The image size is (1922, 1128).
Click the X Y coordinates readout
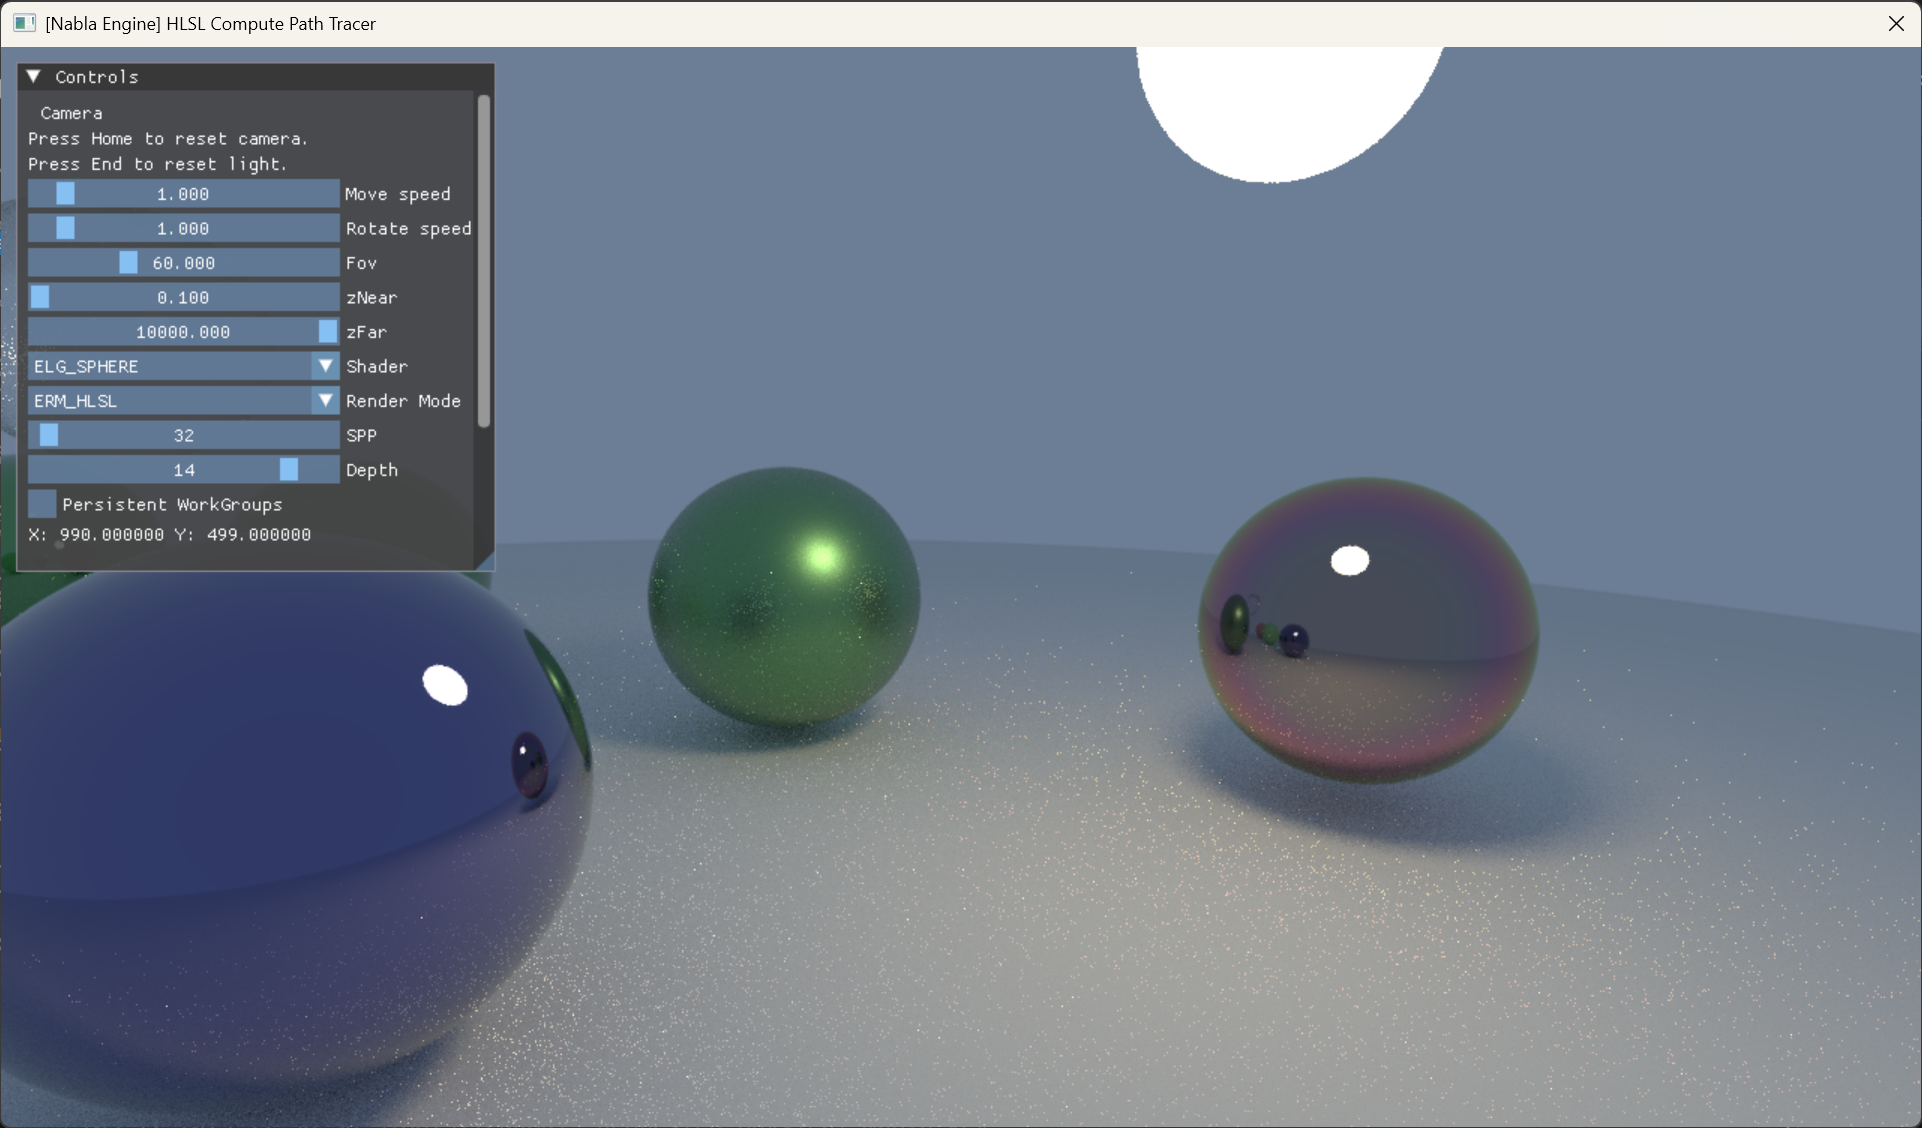point(170,535)
